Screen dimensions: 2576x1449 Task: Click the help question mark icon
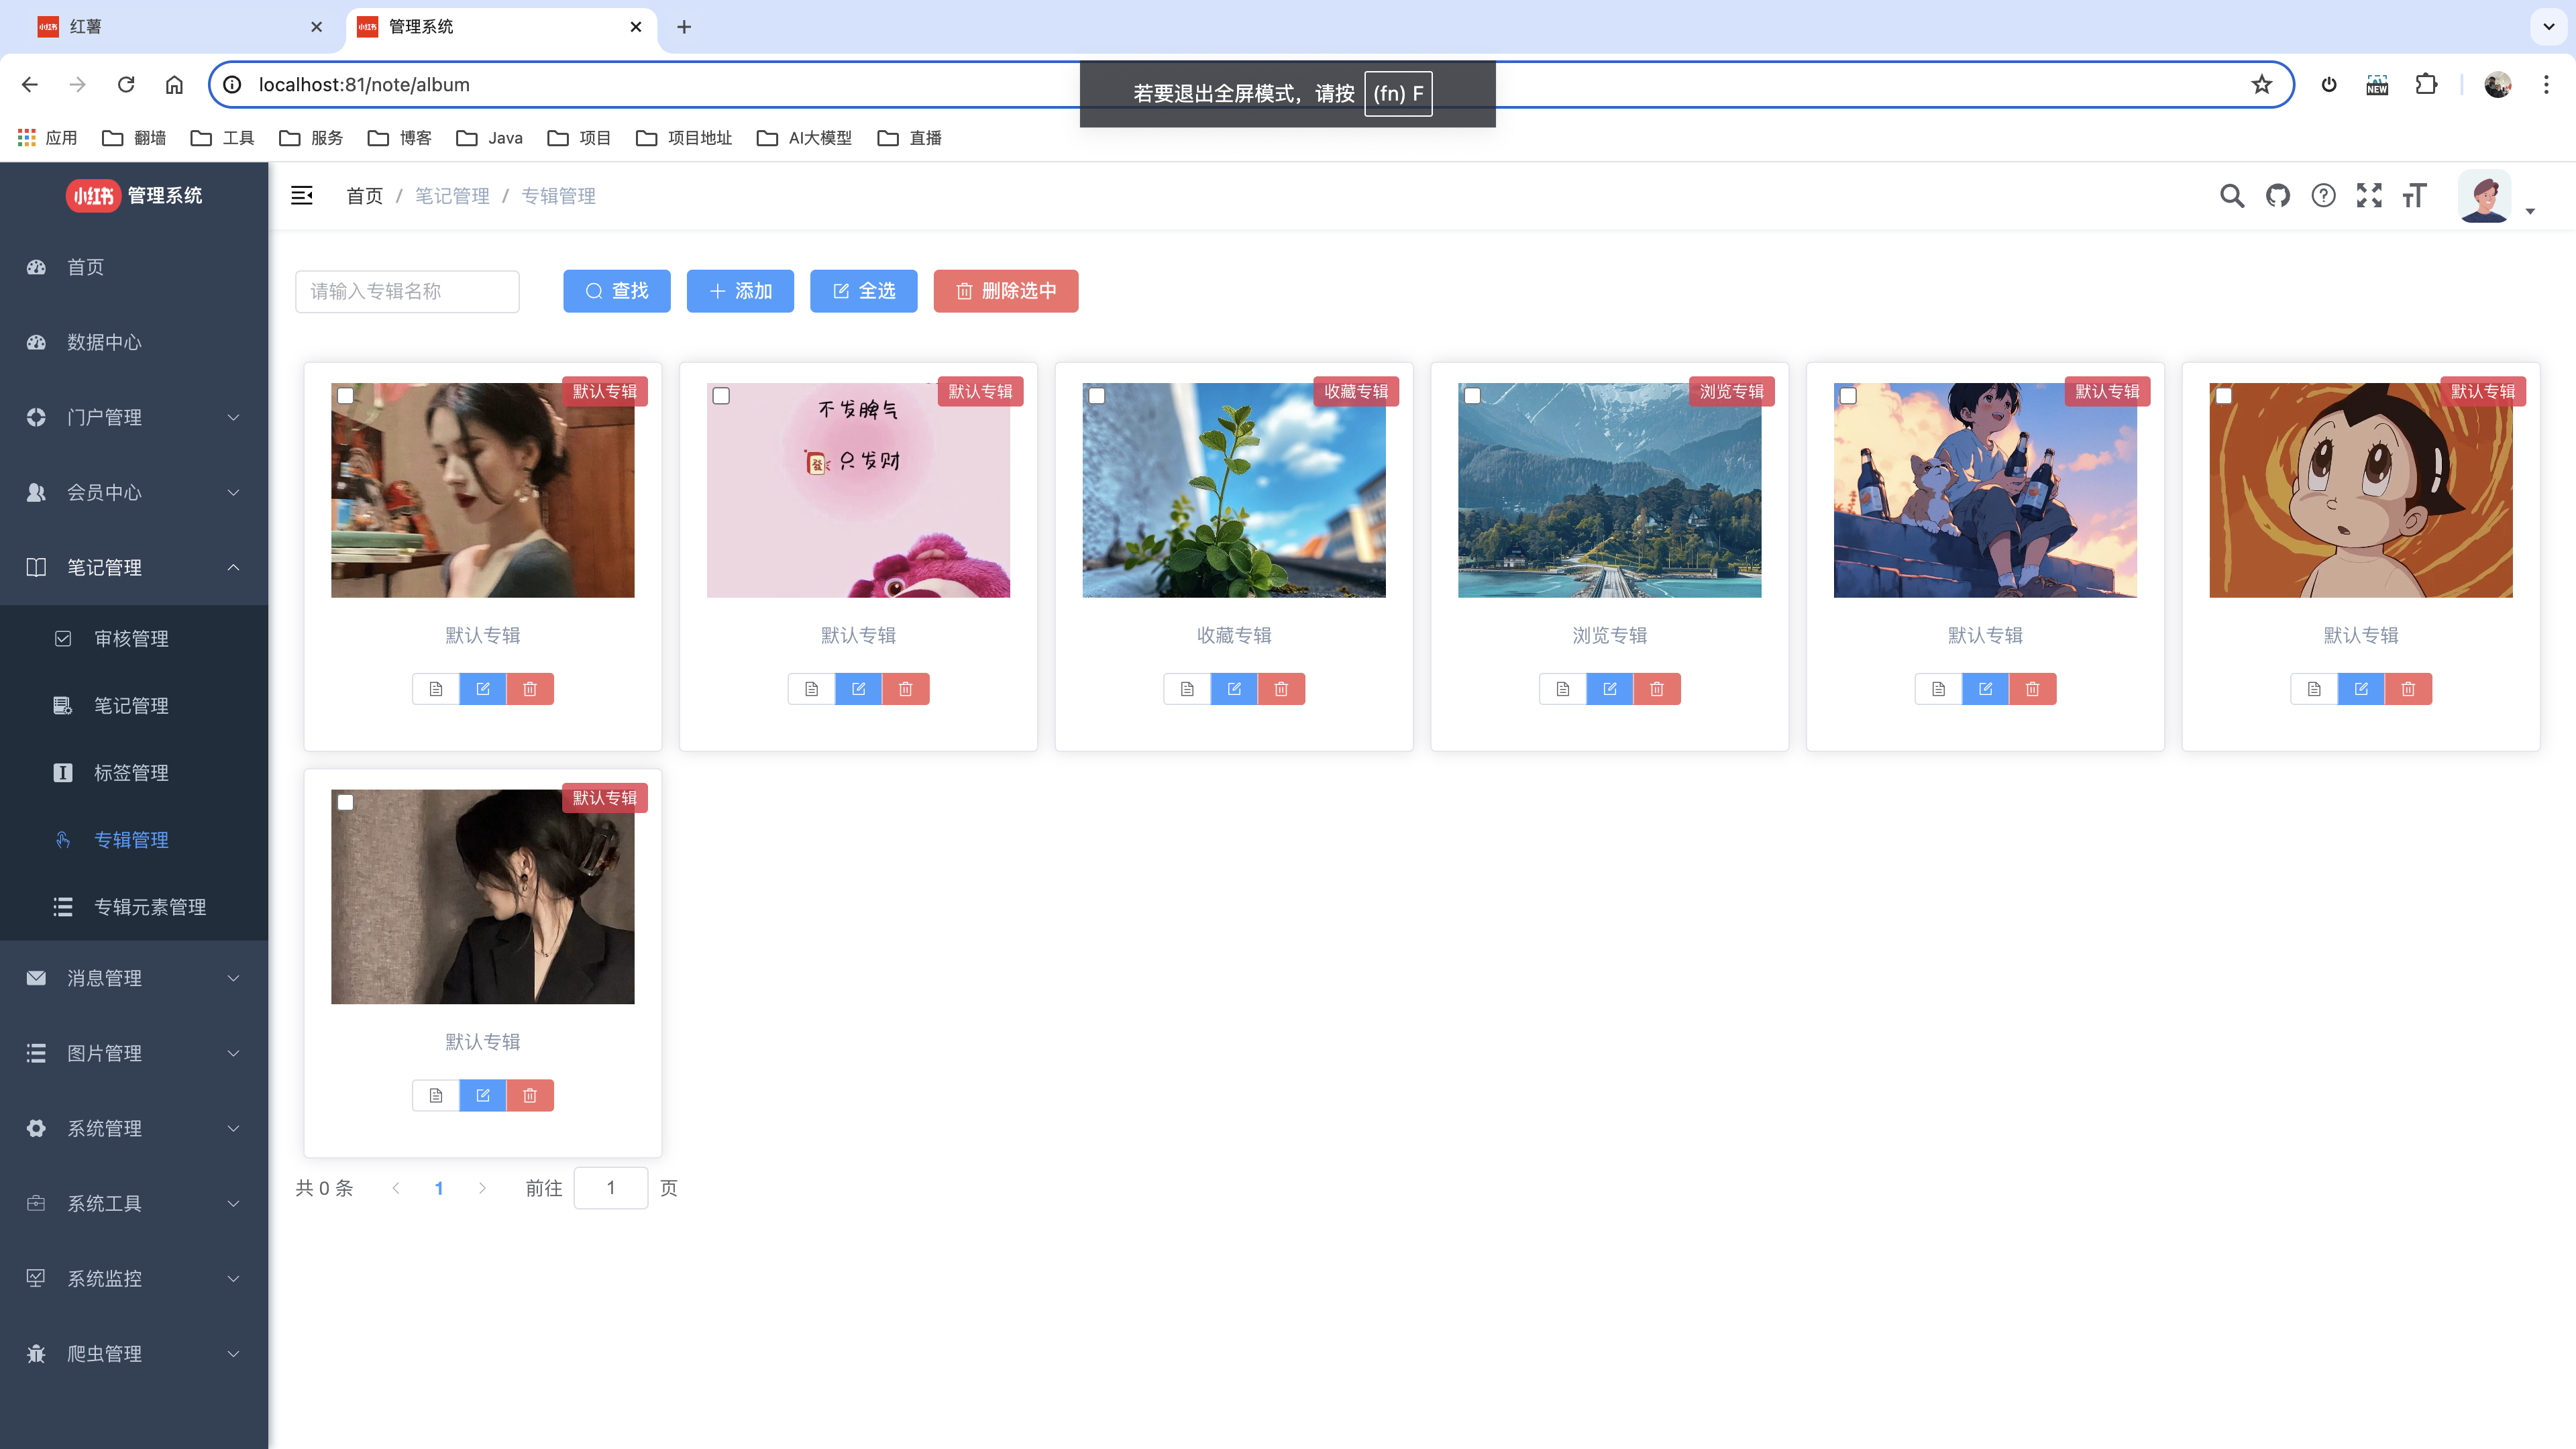point(2323,196)
